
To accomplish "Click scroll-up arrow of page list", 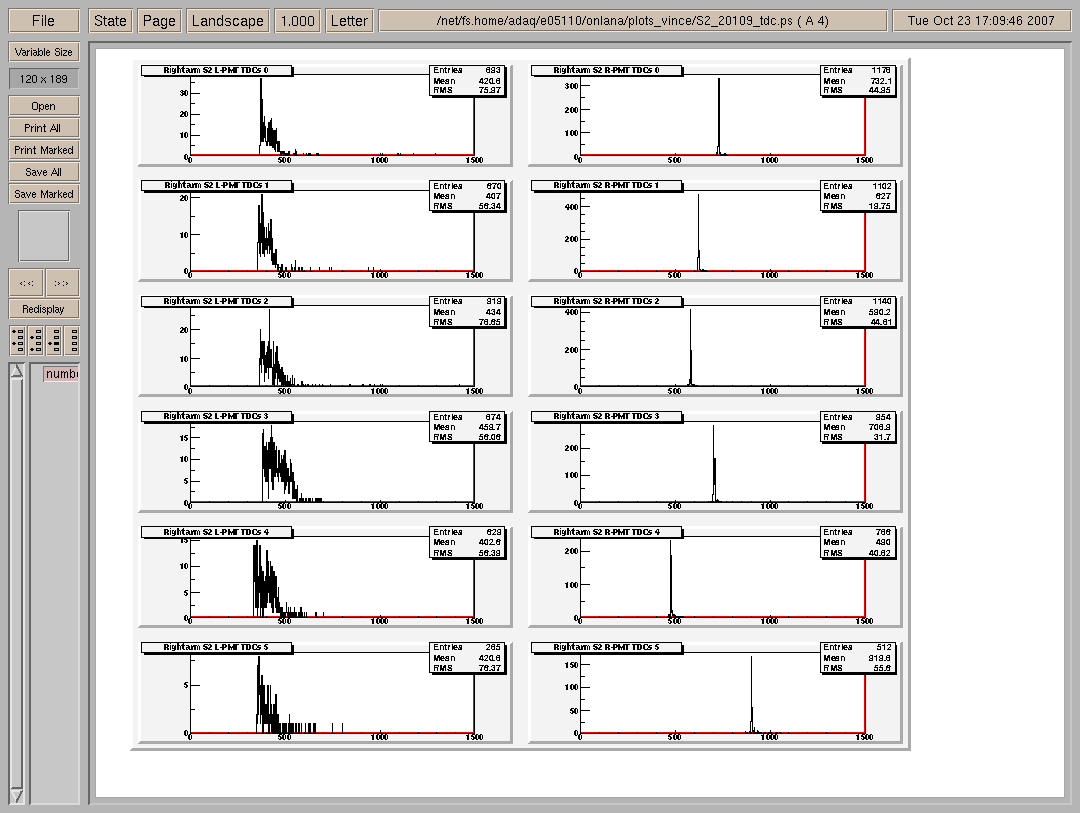I will (17, 371).
